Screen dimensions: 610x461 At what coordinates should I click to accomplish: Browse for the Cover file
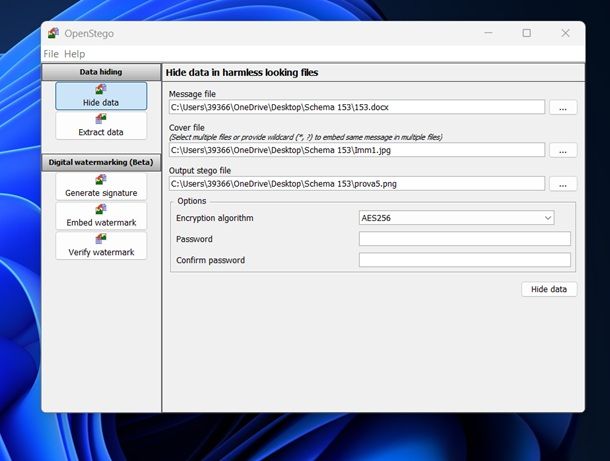[x=563, y=150]
